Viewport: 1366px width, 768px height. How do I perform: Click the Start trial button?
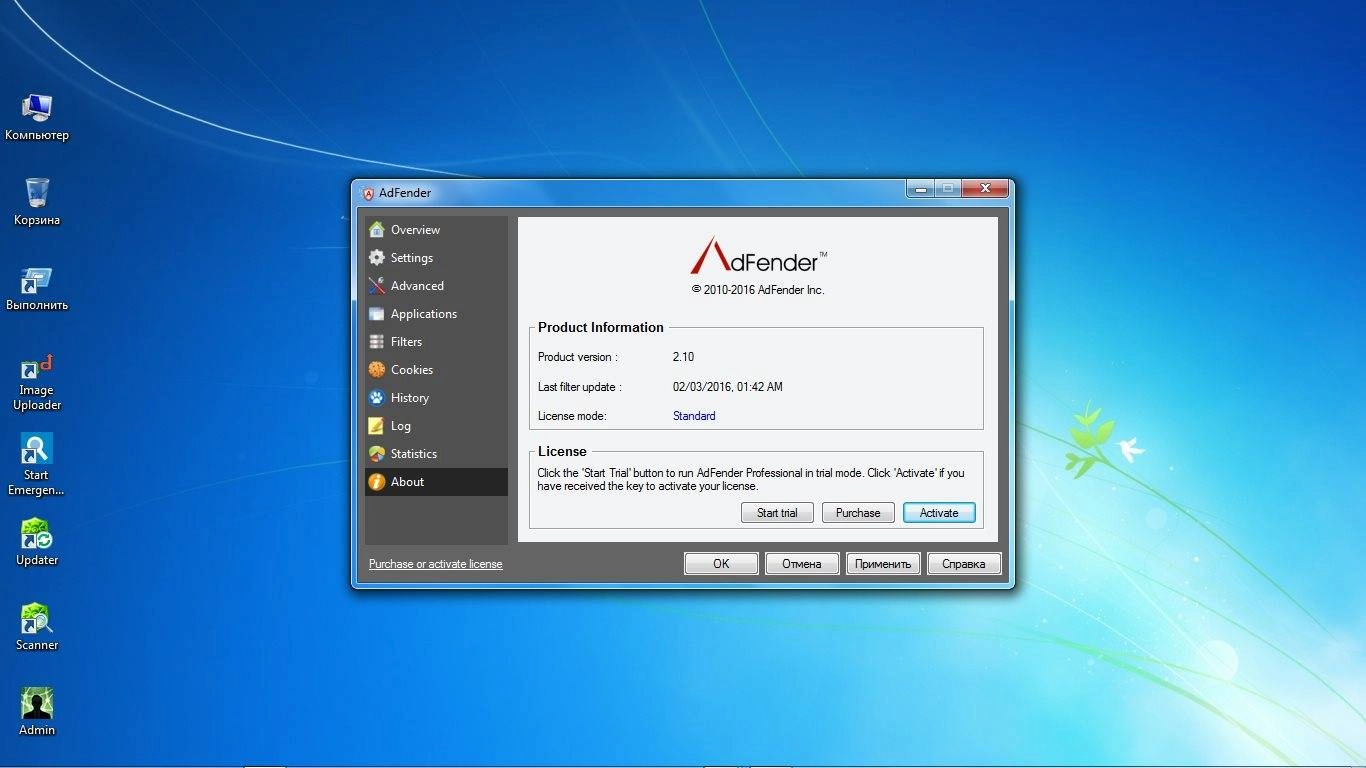click(777, 512)
